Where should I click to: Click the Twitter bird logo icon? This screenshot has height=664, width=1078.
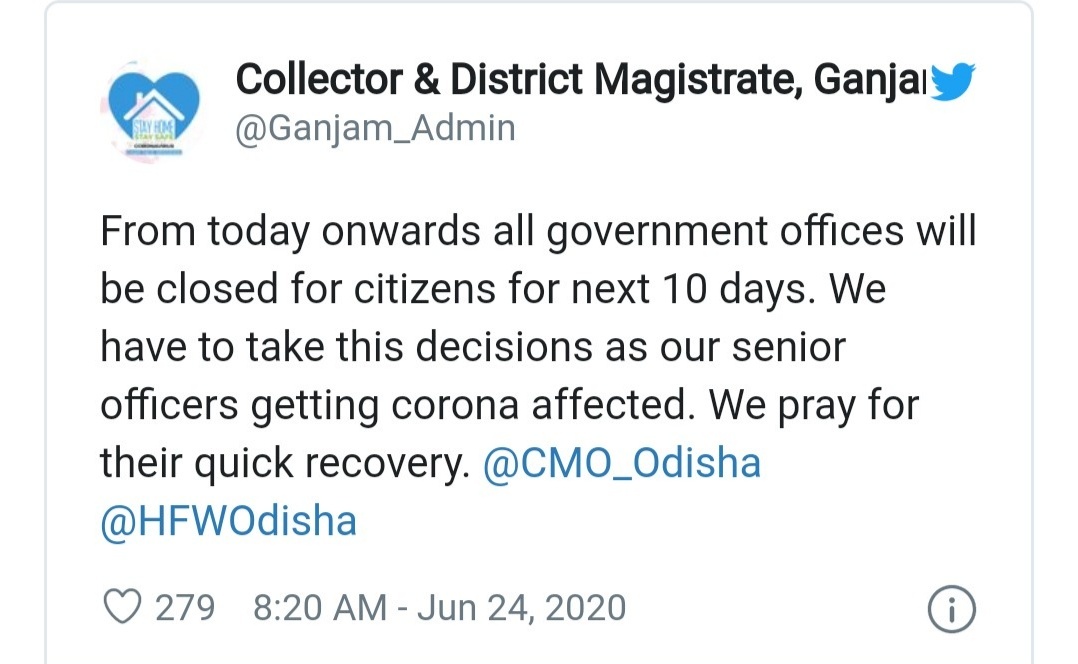(x=952, y=82)
